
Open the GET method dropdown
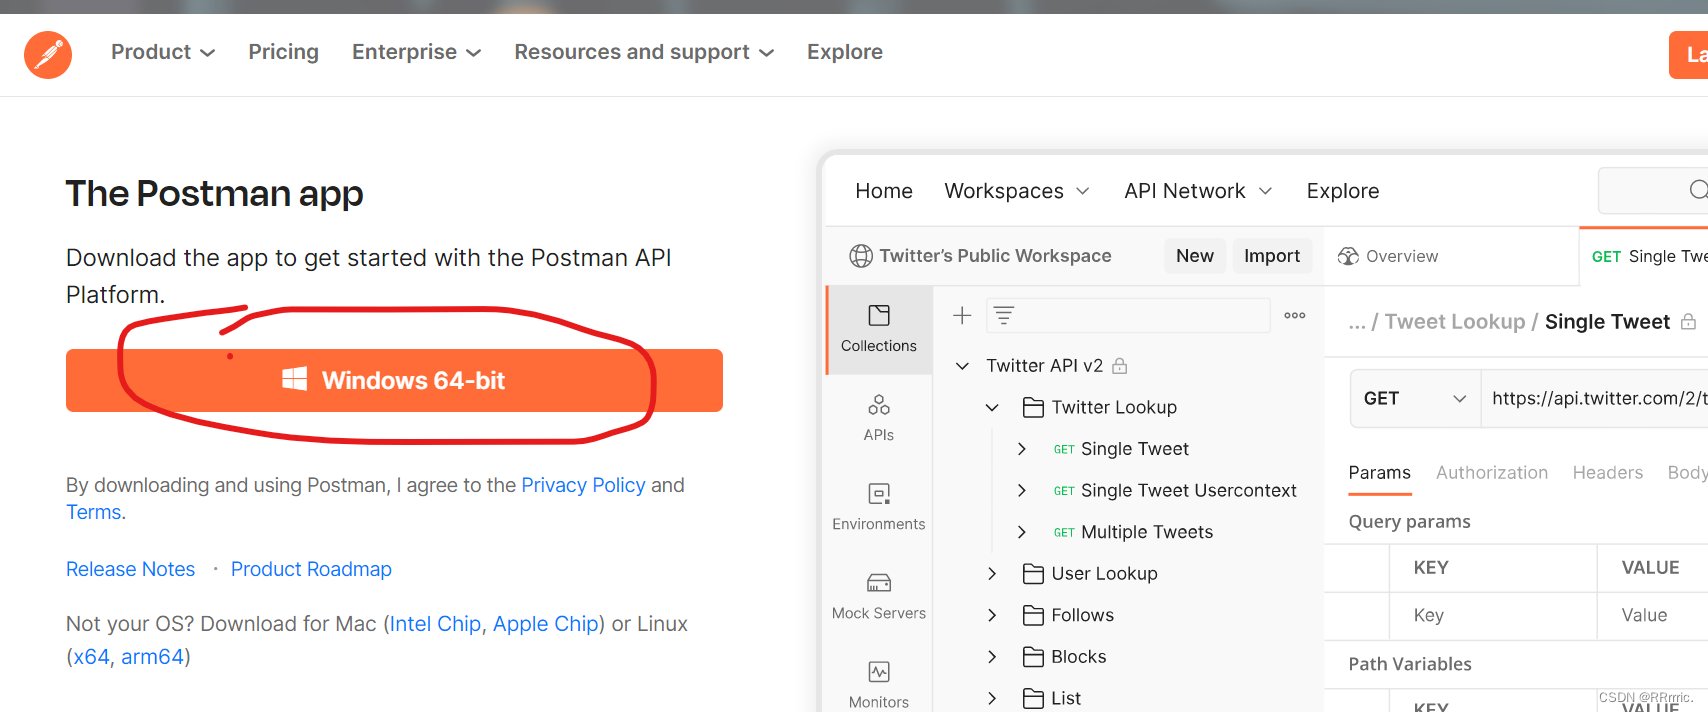[x=1415, y=398]
